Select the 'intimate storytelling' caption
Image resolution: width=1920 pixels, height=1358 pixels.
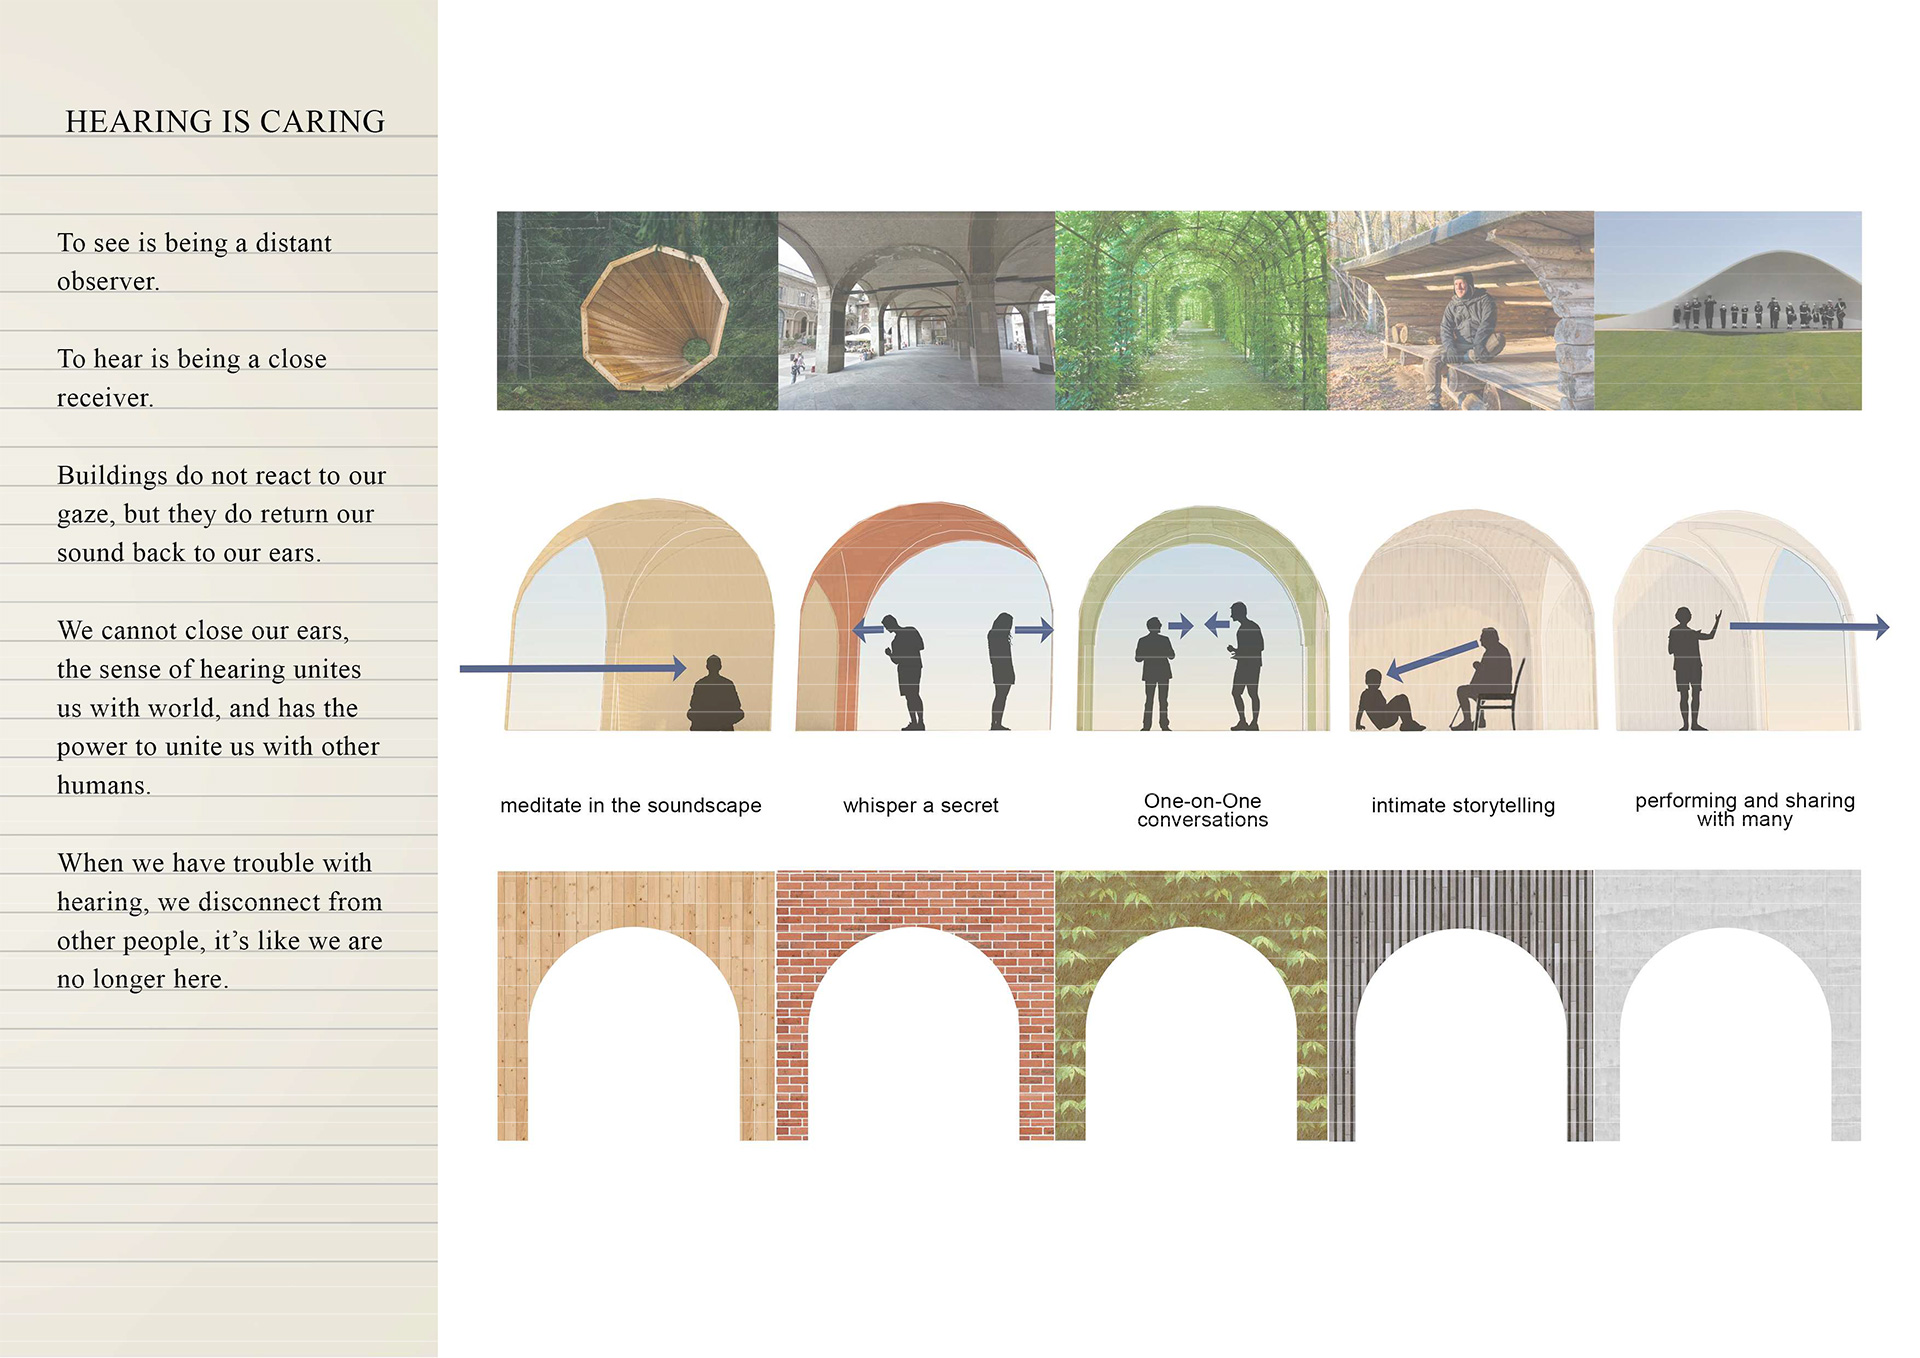point(1462,805)
